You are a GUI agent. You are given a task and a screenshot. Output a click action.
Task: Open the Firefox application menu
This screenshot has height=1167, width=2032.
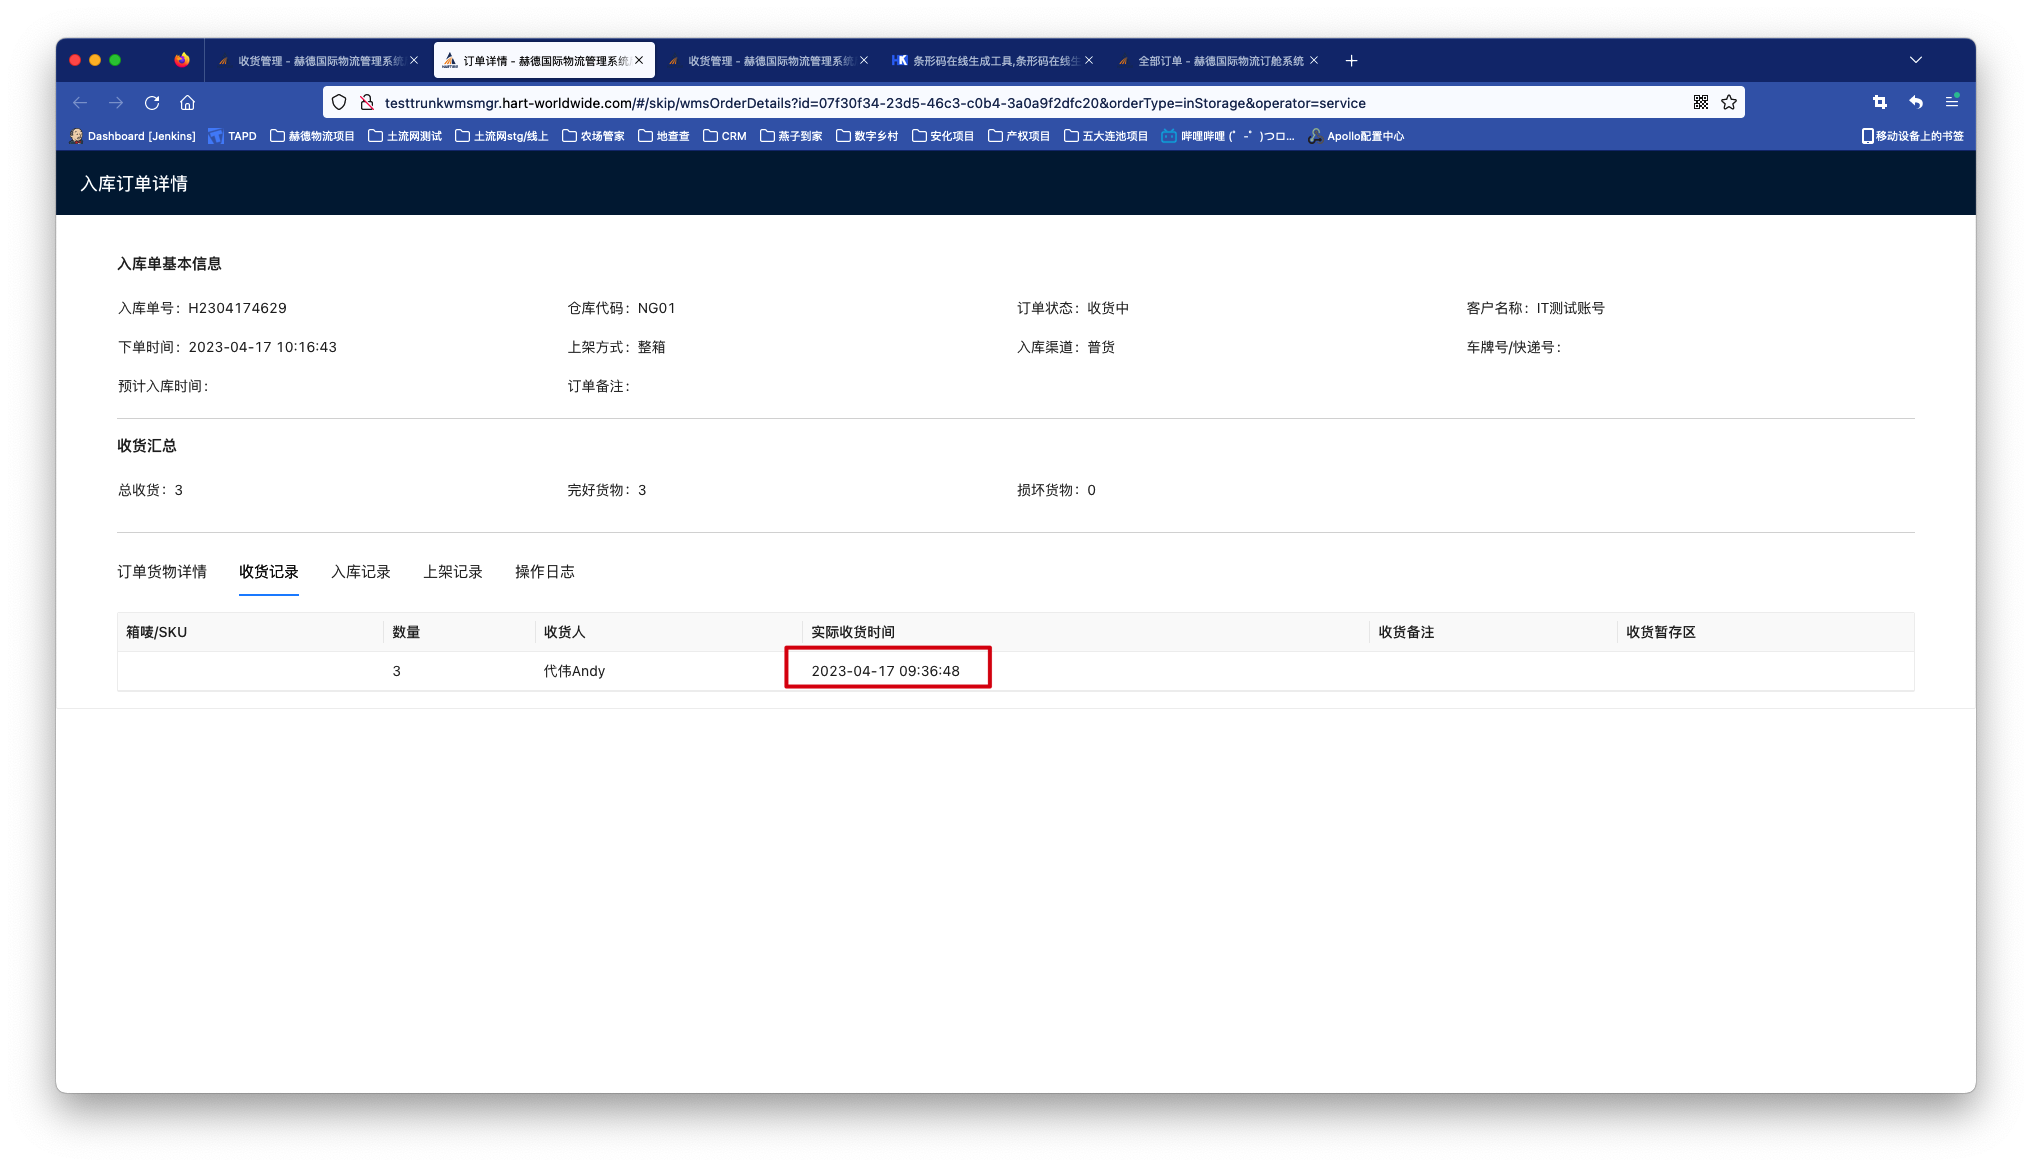[x=1951, y=102]
